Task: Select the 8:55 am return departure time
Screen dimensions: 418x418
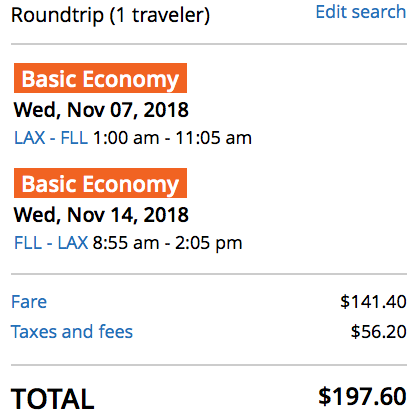Action: point(126,243)
